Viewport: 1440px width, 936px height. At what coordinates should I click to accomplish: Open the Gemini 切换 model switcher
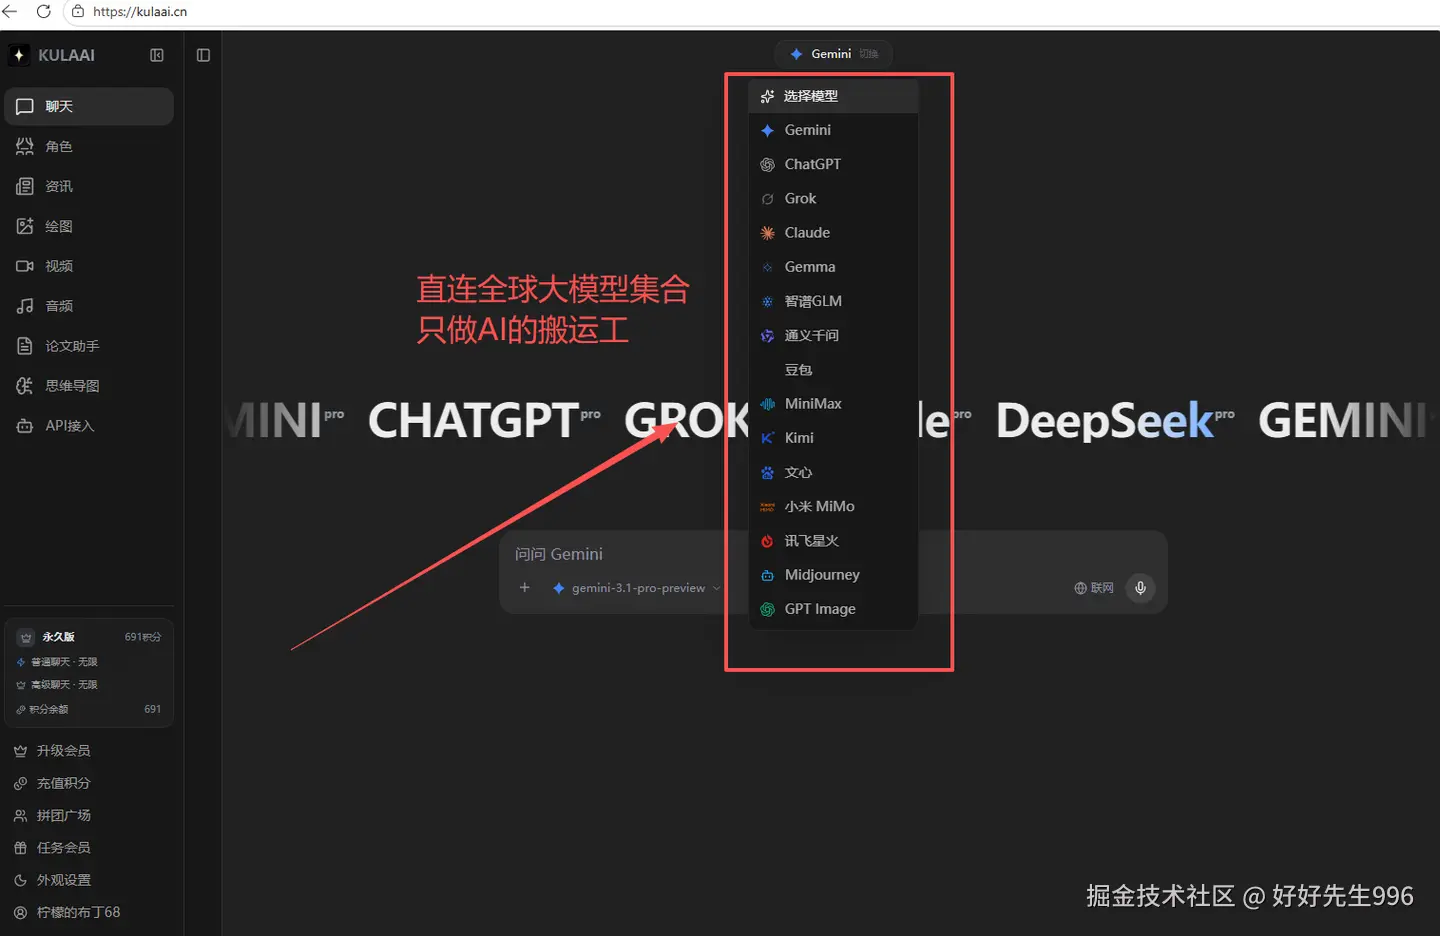coord(833,54)
